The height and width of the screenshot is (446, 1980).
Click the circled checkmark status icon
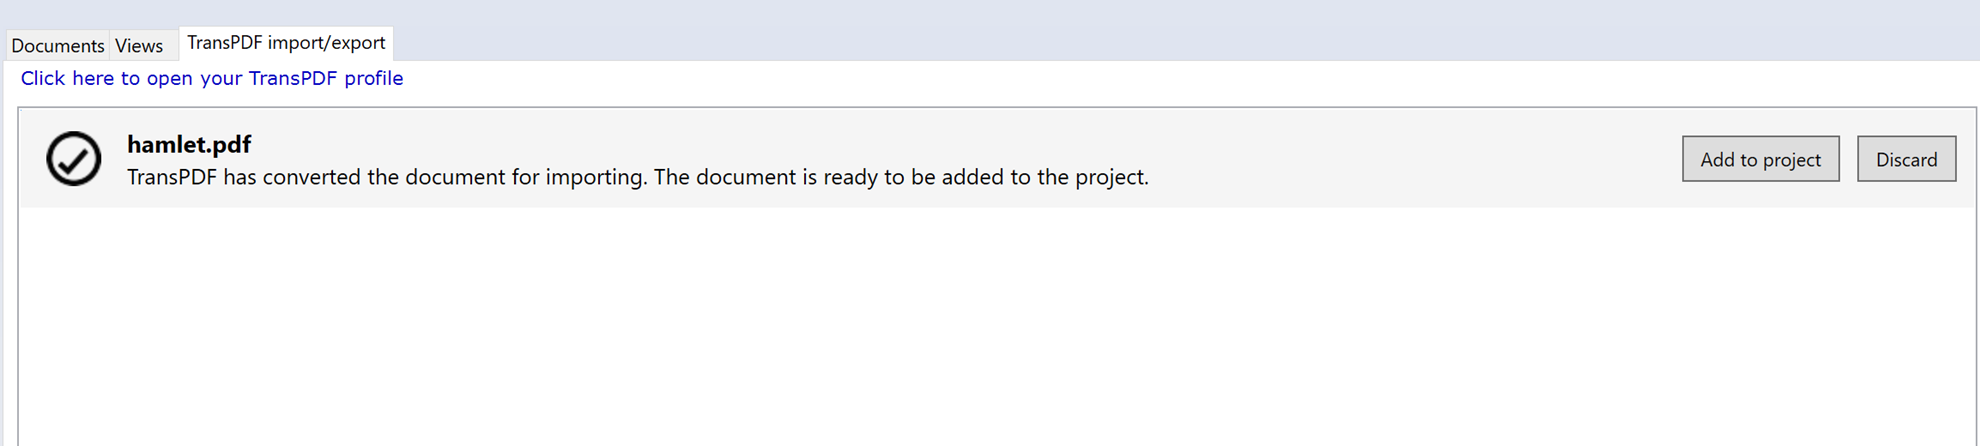[73, 158]
